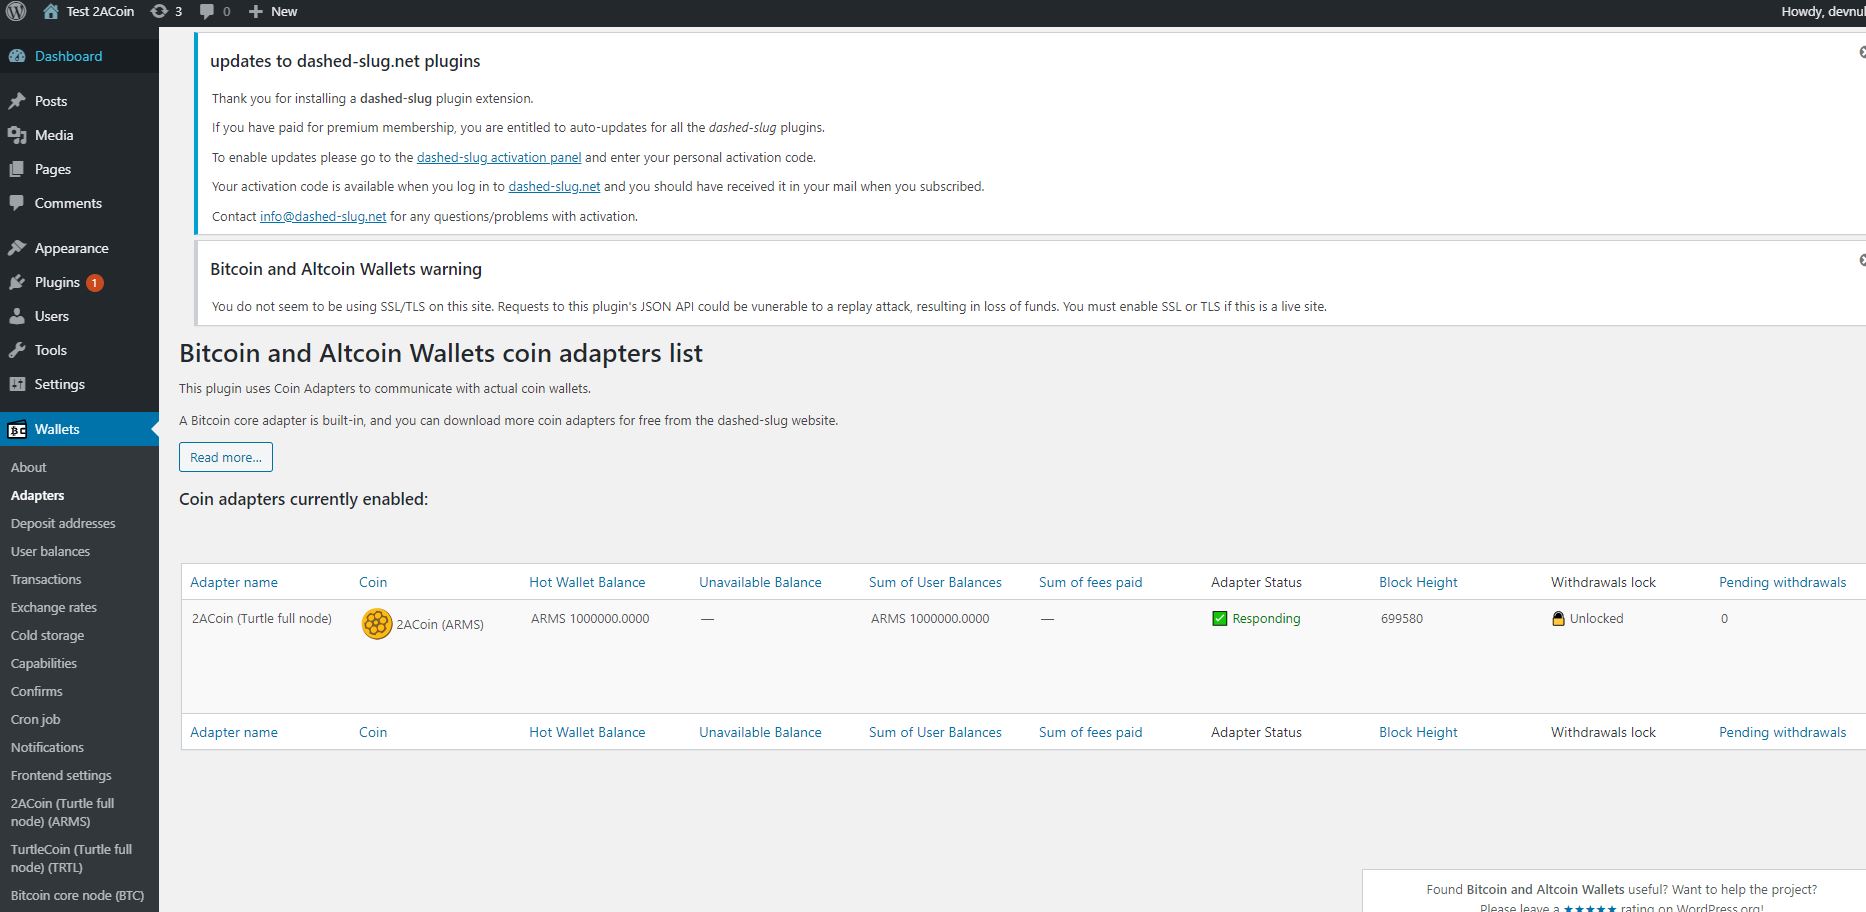Click block height value 699580

[1402, 618]
